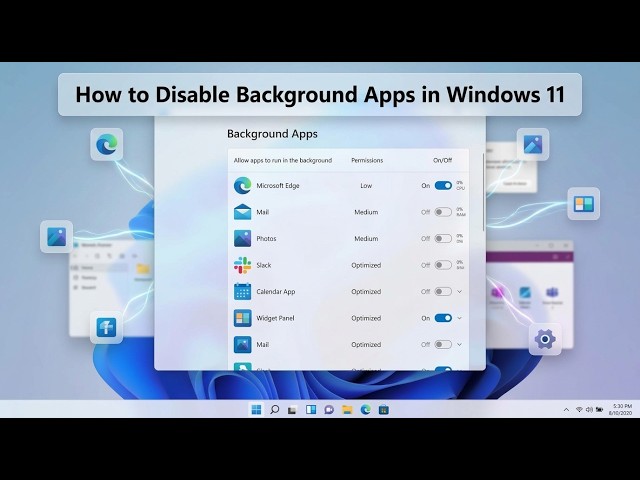Click the clock and date on the taskbar

(x=621, y=409)
